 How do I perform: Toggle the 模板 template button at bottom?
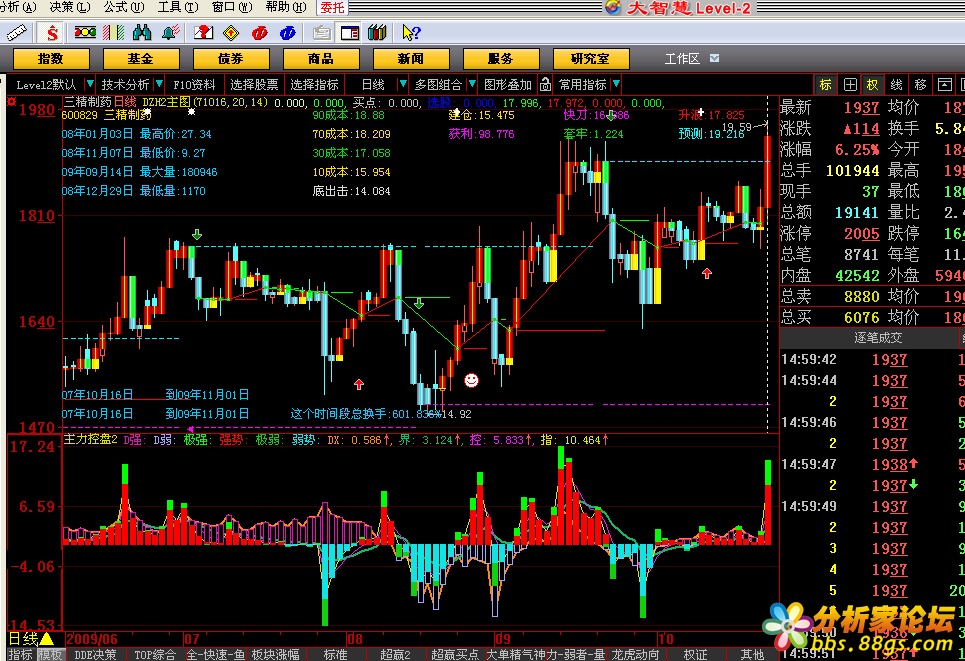coord(50,655)
